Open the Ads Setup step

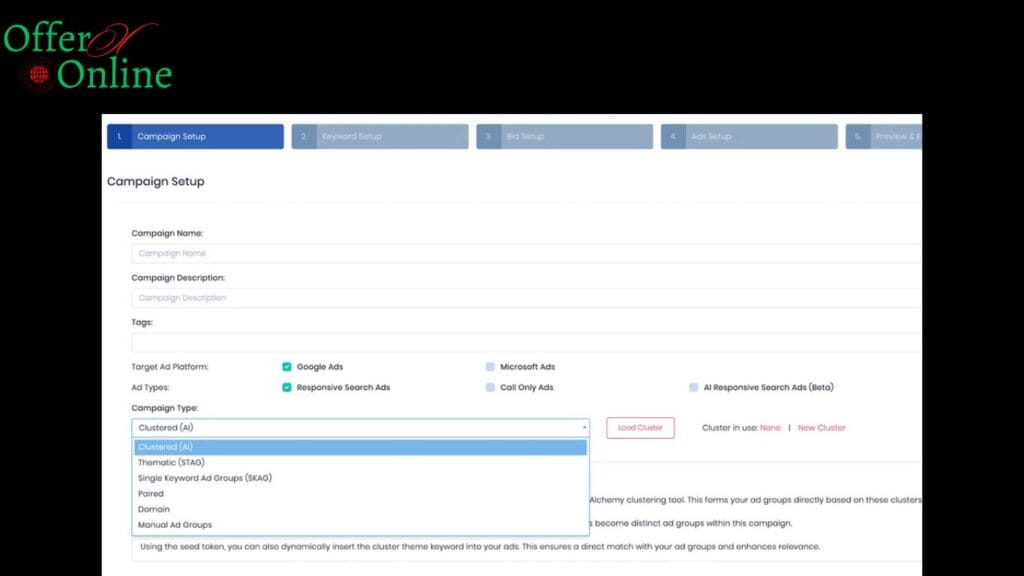749,137
